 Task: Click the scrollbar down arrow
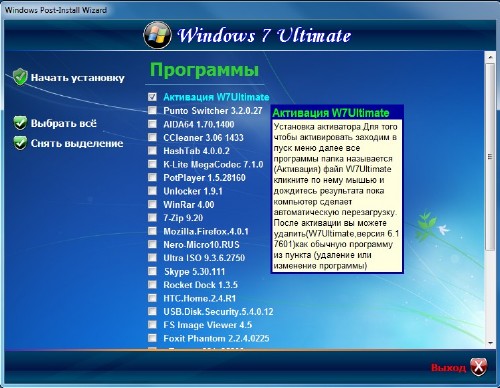[x=490, y=343]
